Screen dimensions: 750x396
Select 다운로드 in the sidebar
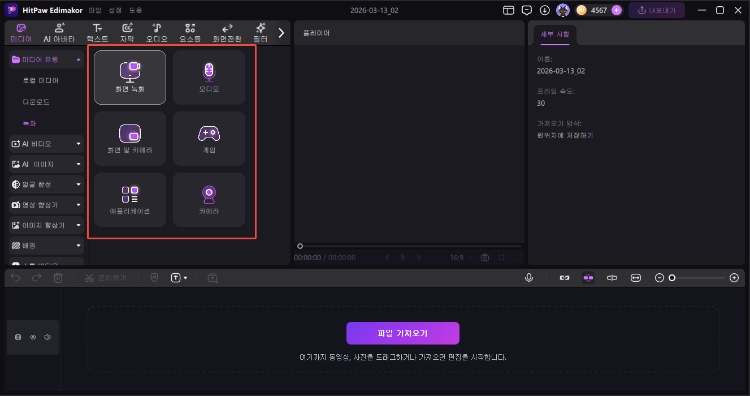(36, 102)
